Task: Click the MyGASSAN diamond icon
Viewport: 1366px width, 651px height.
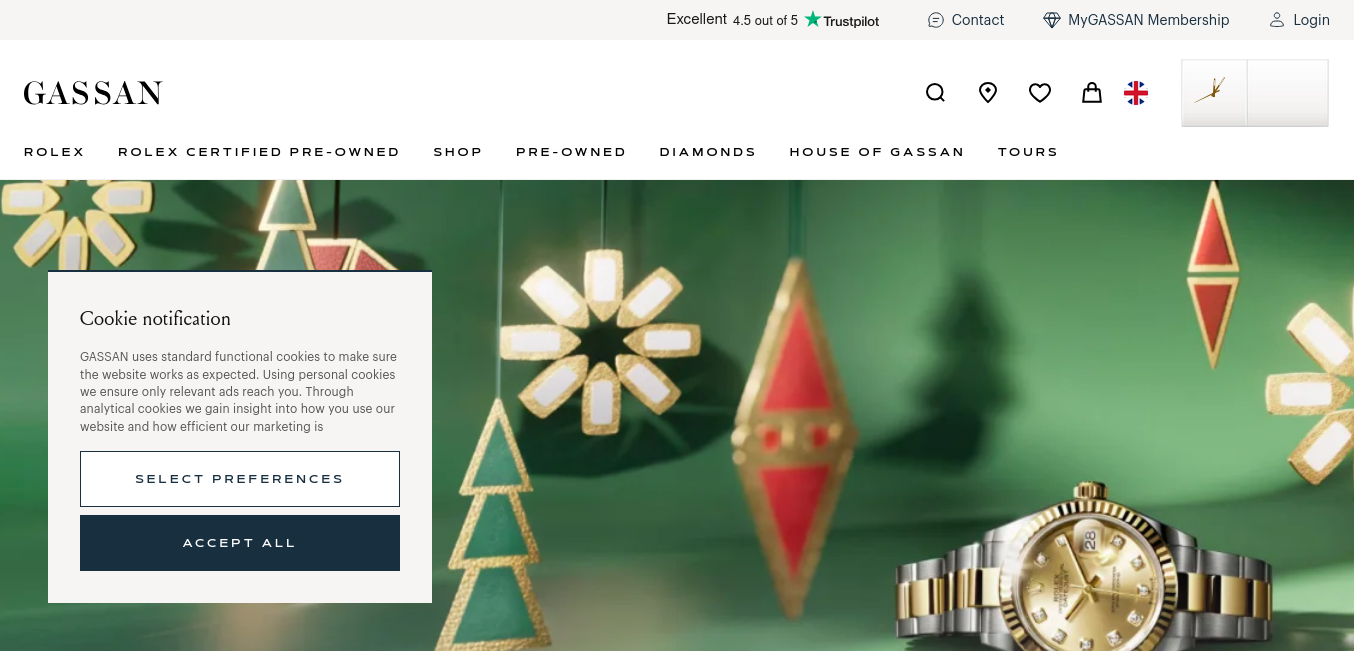Action: tap(1052, 20)
